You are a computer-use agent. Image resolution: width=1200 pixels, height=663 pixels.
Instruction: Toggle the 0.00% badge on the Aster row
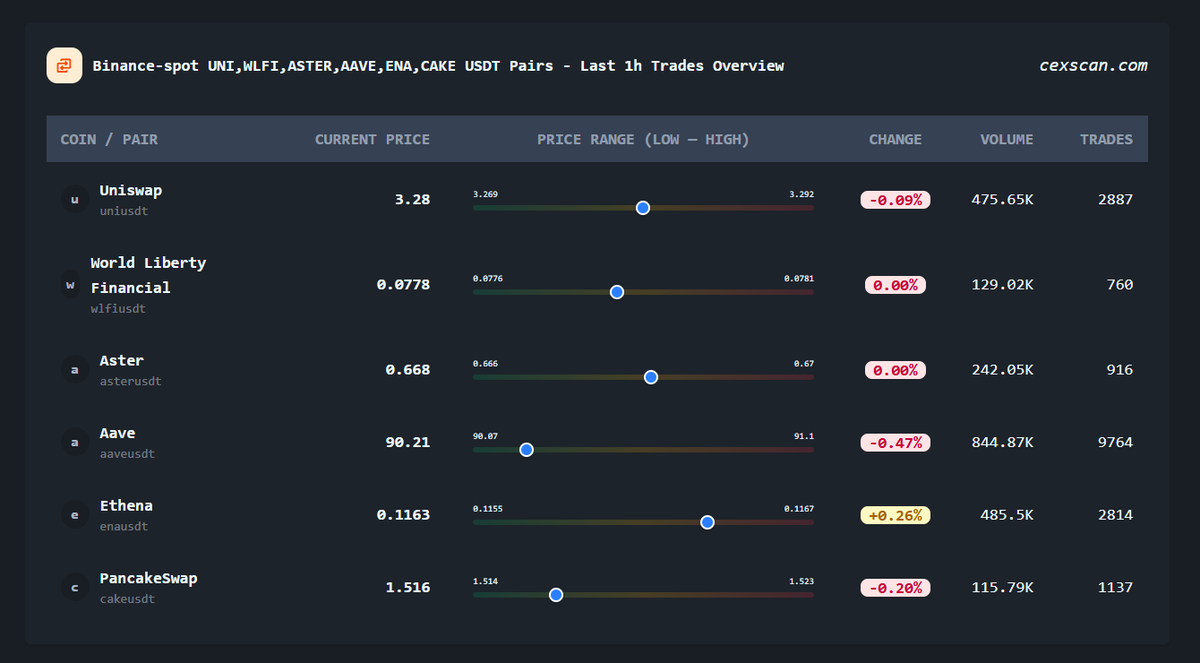click(x=894, y=369)
